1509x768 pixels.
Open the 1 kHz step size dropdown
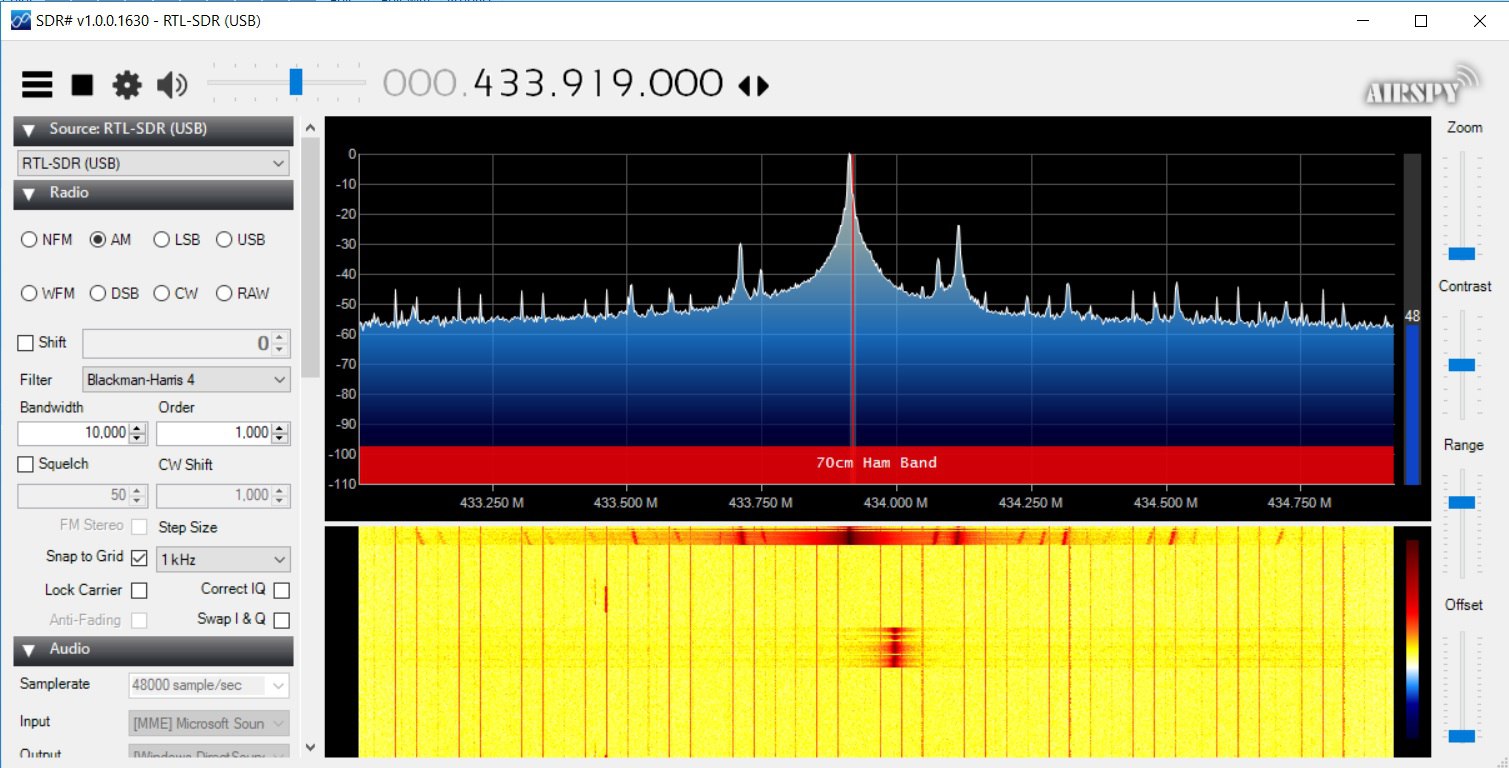223,559
